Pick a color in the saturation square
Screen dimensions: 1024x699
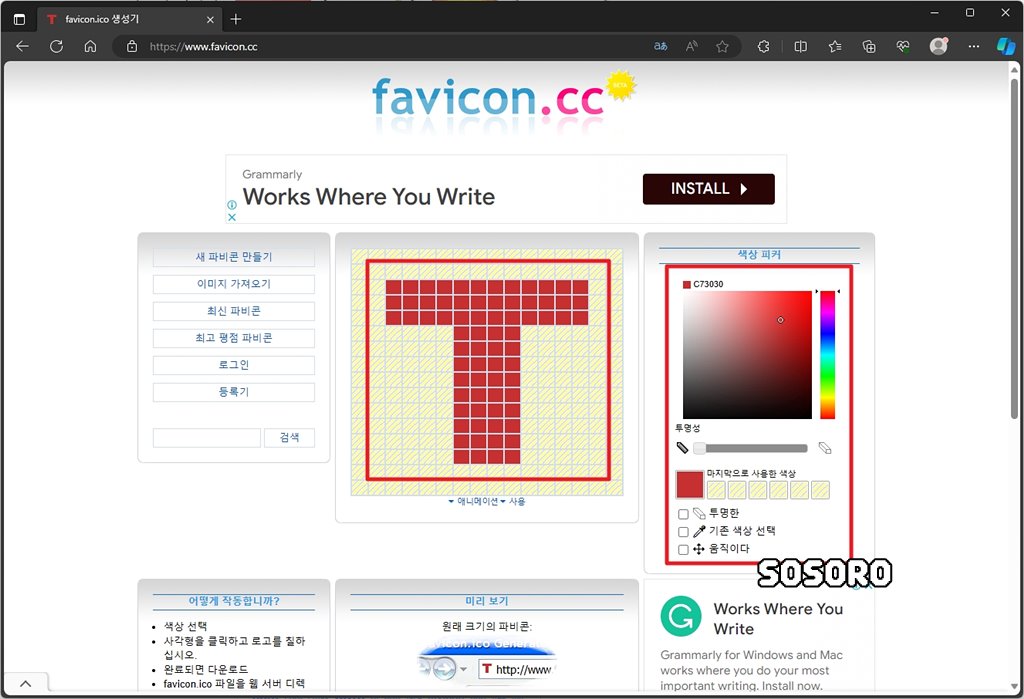[747, 355]
